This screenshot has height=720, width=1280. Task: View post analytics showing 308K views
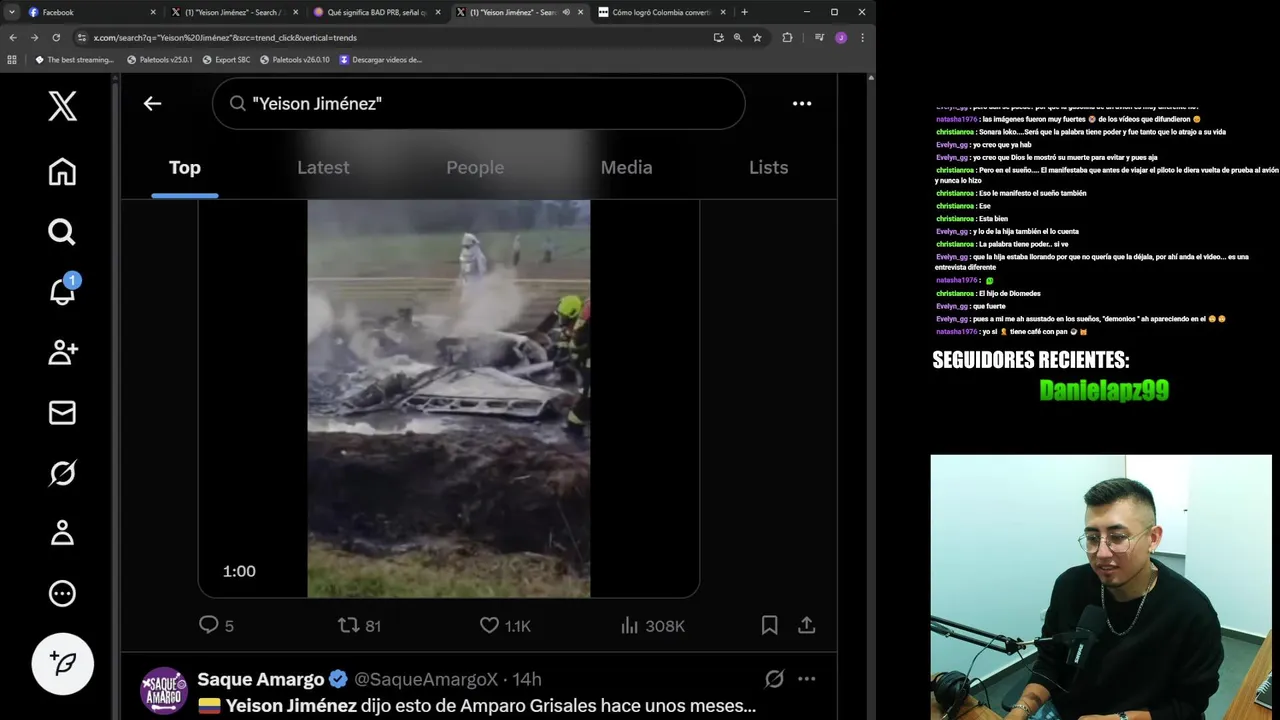(x=652, y=625)
